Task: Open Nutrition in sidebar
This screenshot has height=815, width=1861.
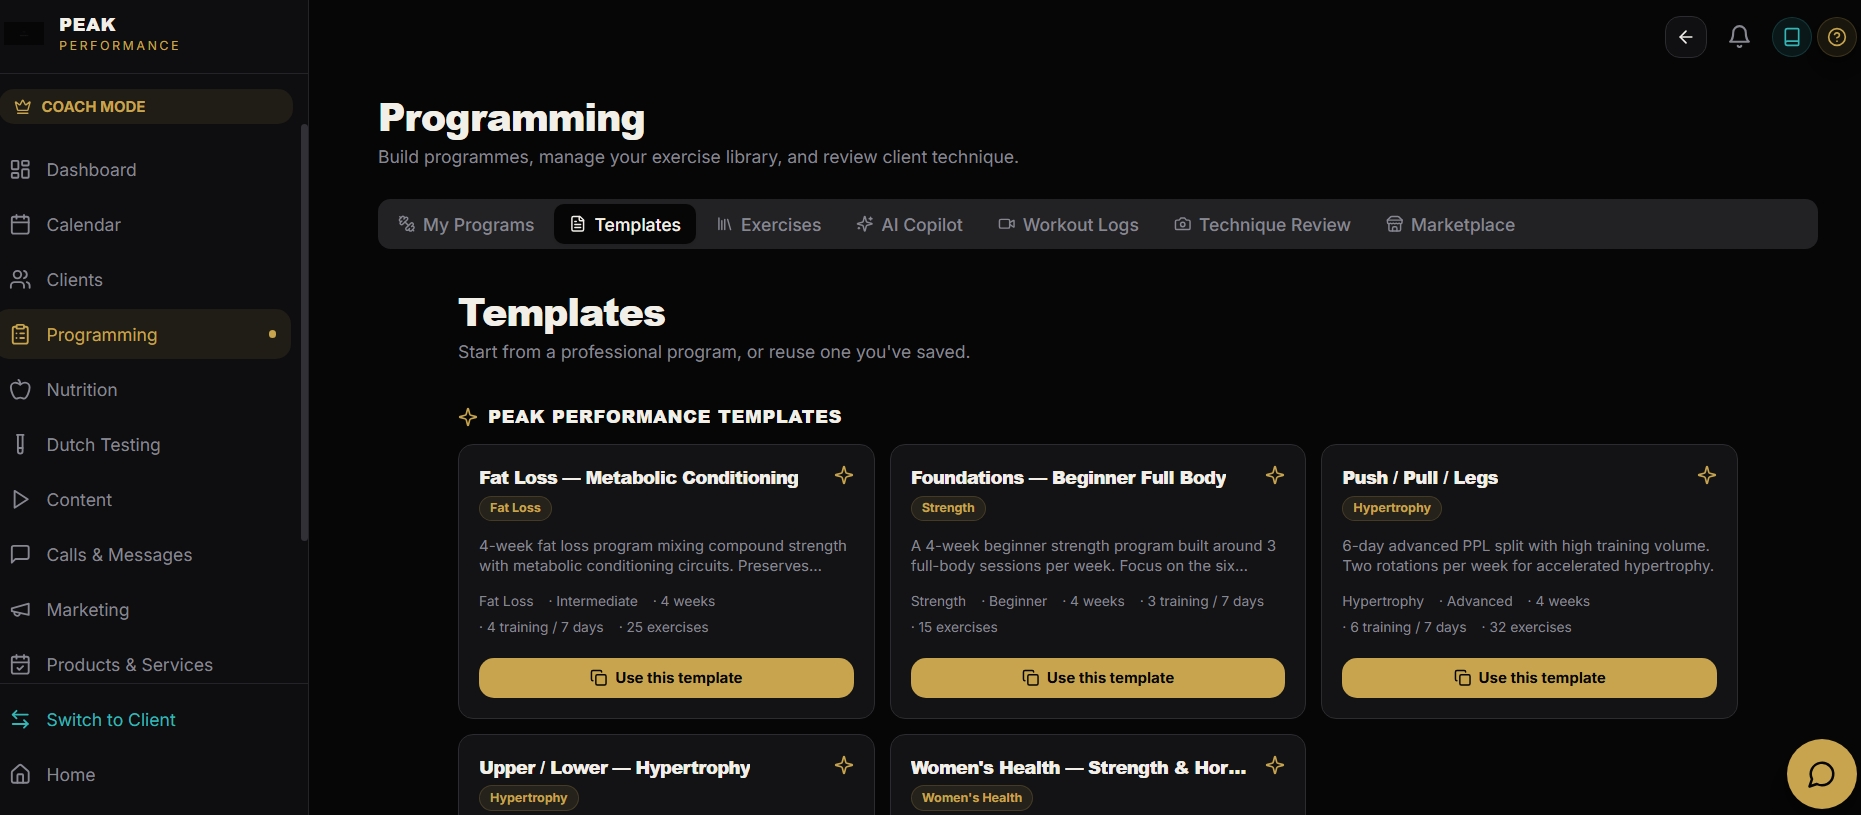Action: 146,390
